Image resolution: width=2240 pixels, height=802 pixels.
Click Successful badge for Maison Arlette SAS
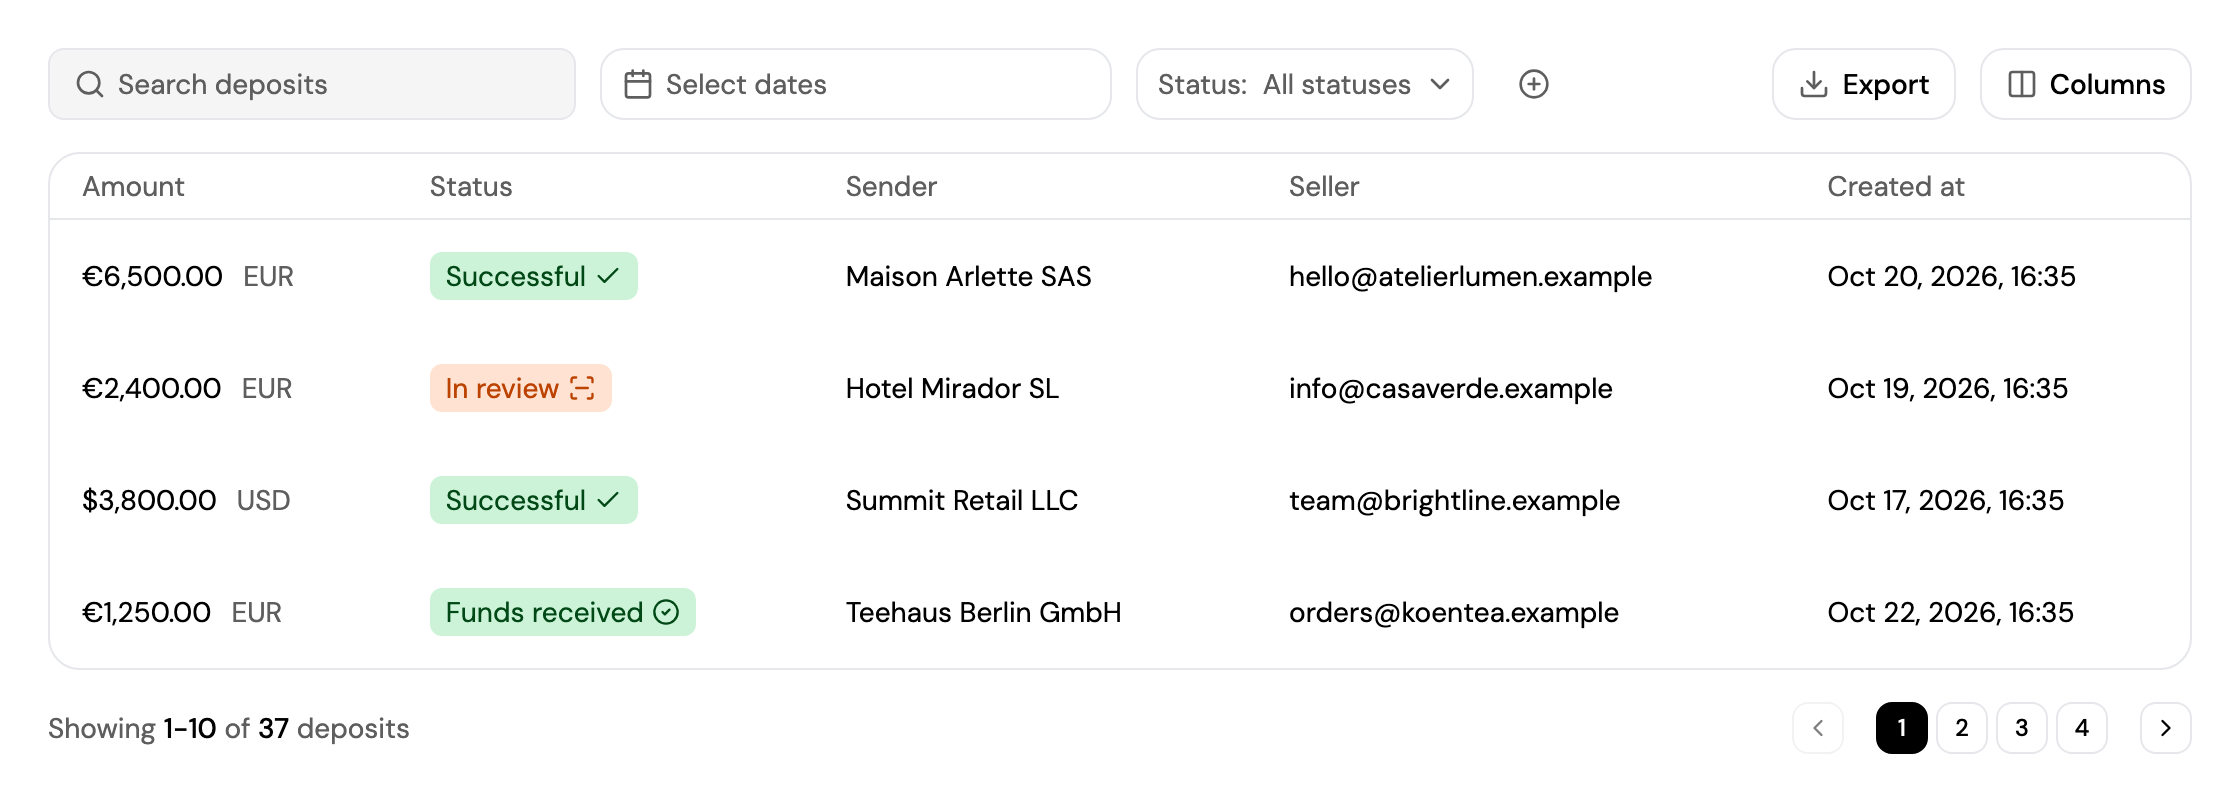point(534,276)
